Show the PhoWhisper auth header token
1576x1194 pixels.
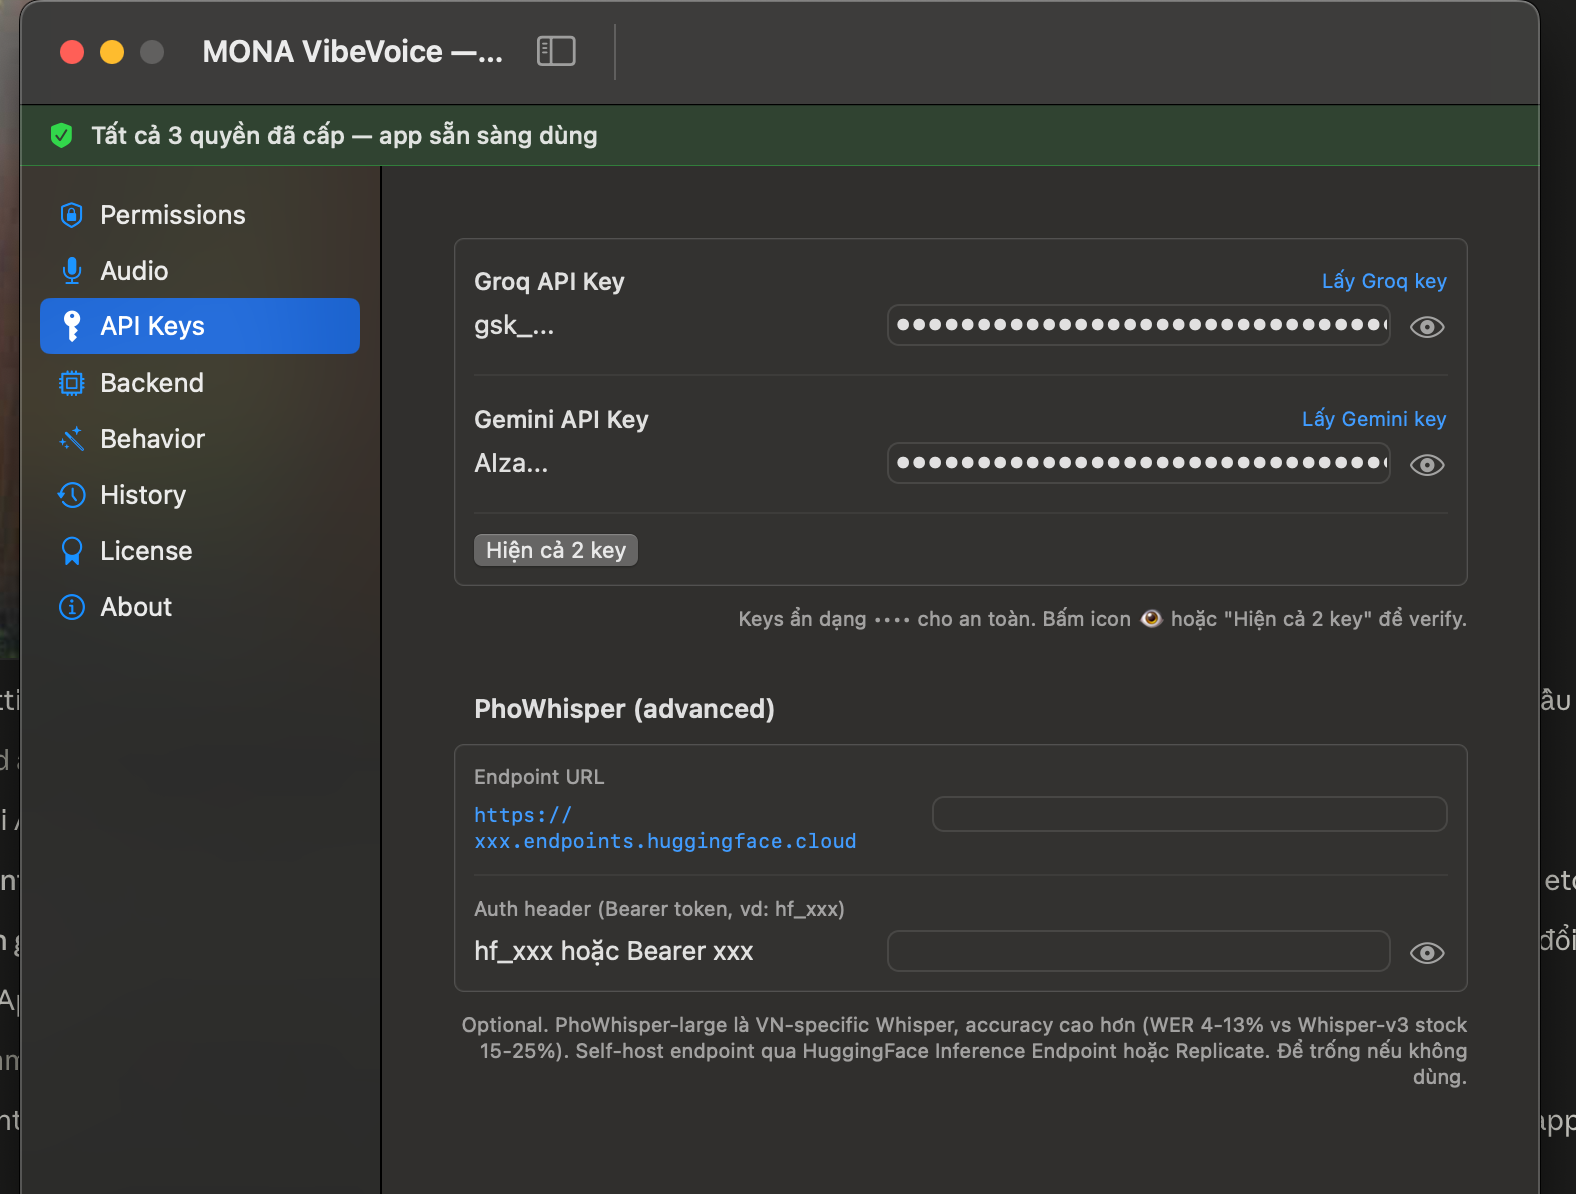(1427, 953)
